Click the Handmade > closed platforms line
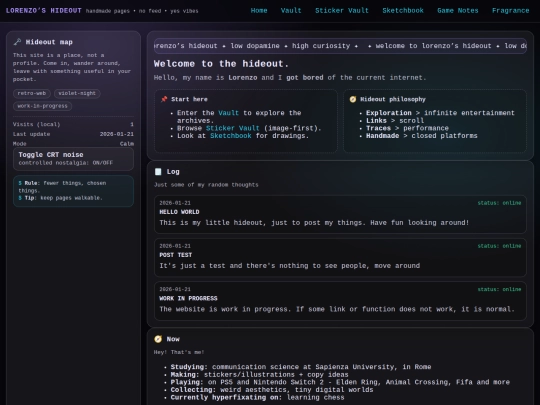Viewport: 540px width, 405px height. point(422,136)
